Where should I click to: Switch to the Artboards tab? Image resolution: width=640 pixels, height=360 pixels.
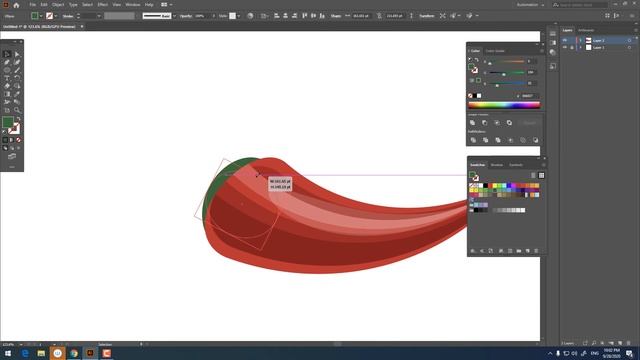(586, 30)
